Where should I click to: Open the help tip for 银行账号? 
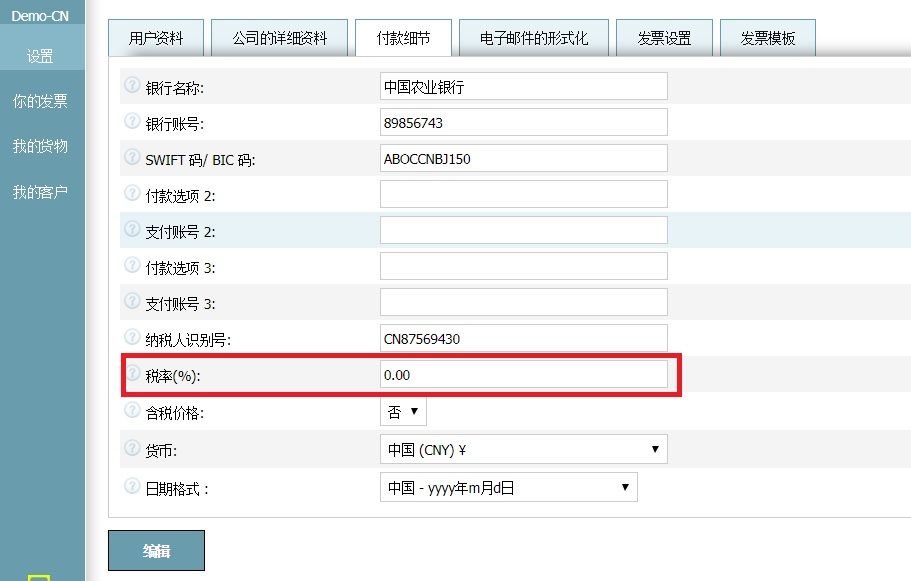click(130, 122)
